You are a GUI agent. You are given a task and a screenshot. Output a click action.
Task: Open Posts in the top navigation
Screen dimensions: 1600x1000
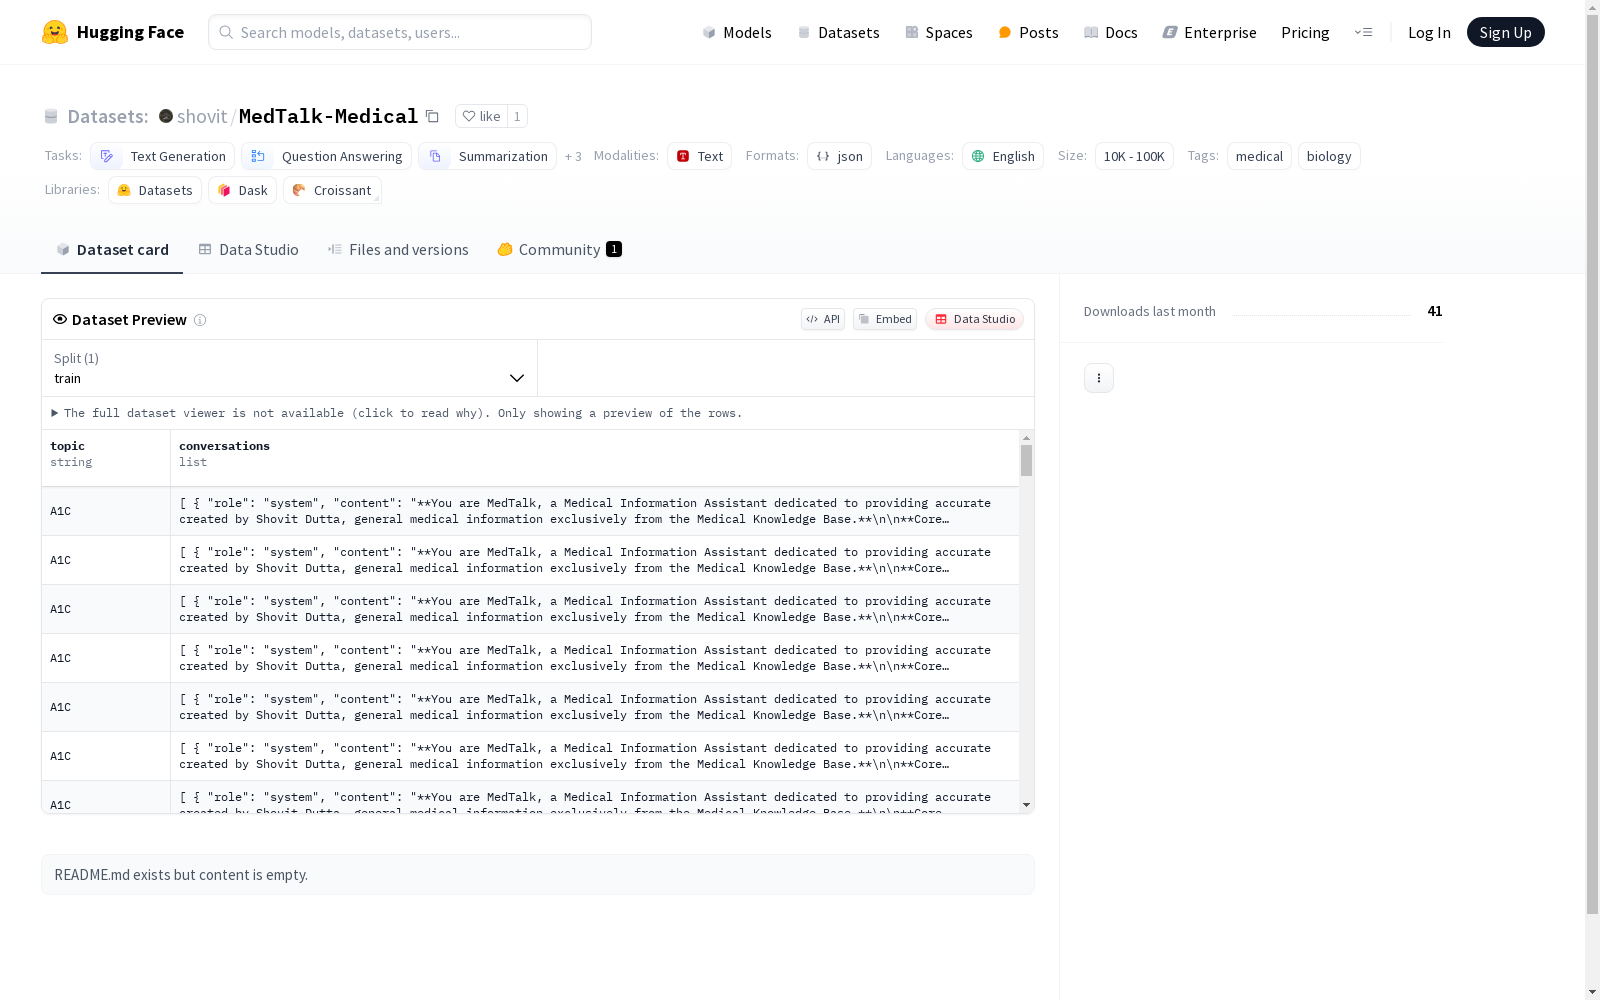tap(1028, 32)
